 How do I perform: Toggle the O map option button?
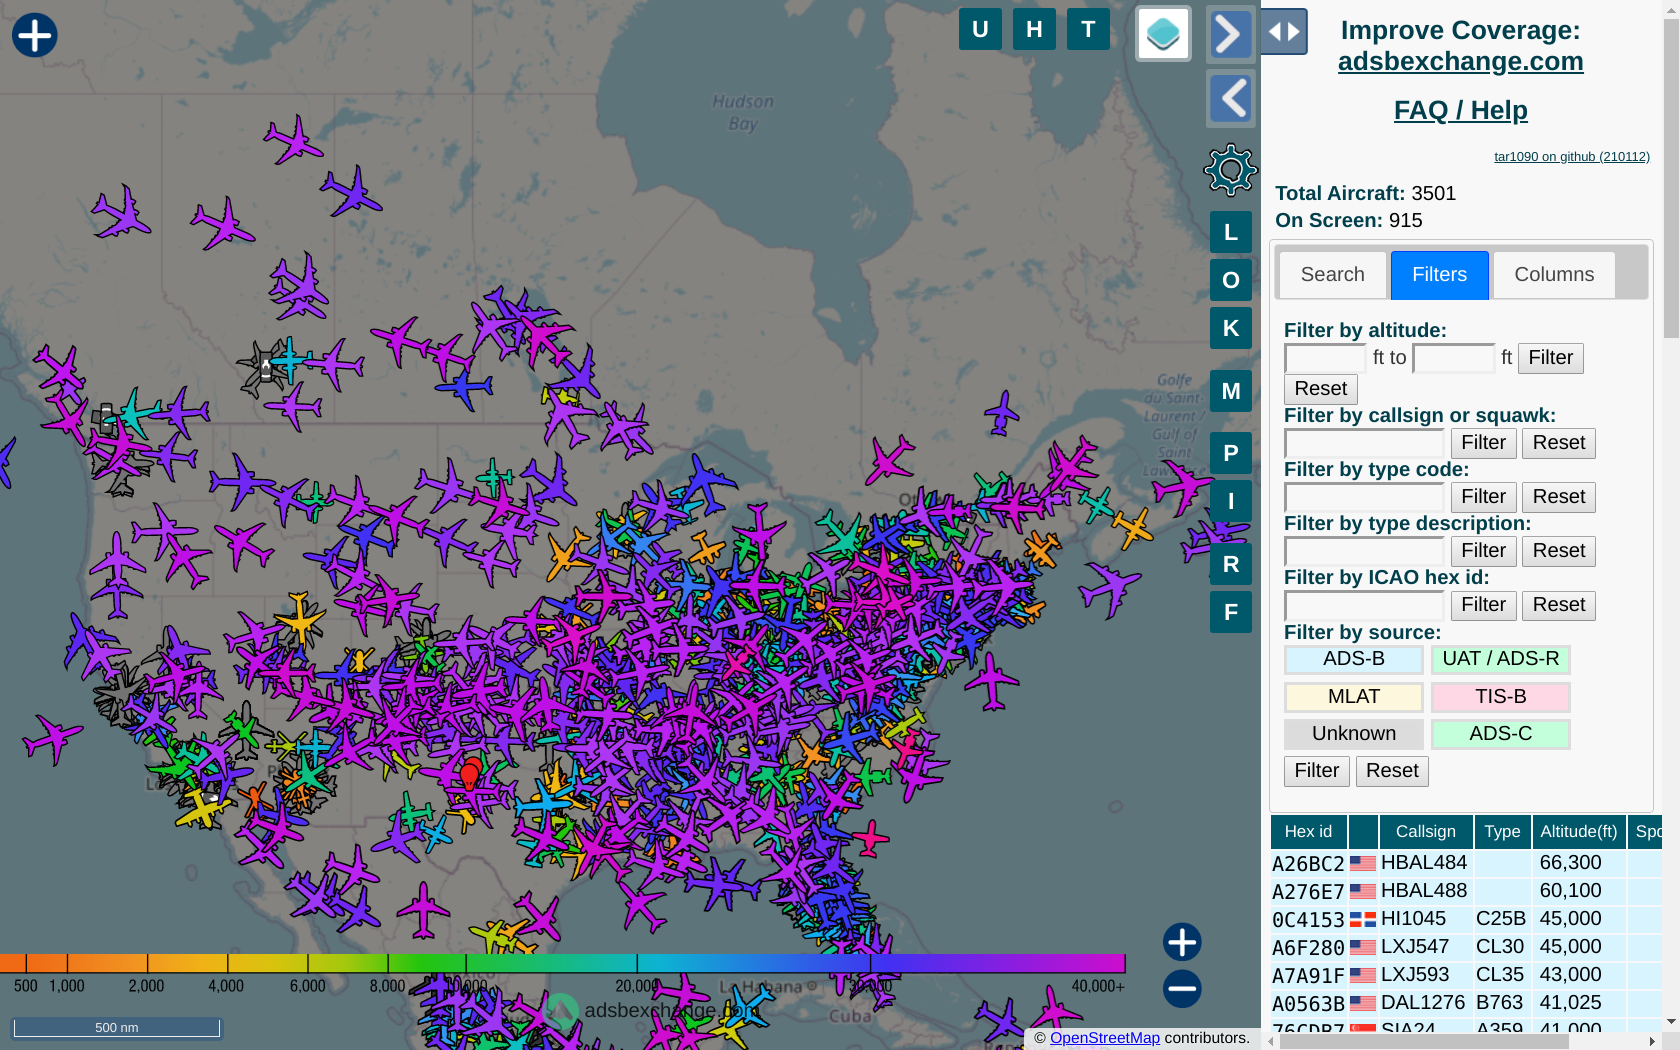pos(1231,280)
